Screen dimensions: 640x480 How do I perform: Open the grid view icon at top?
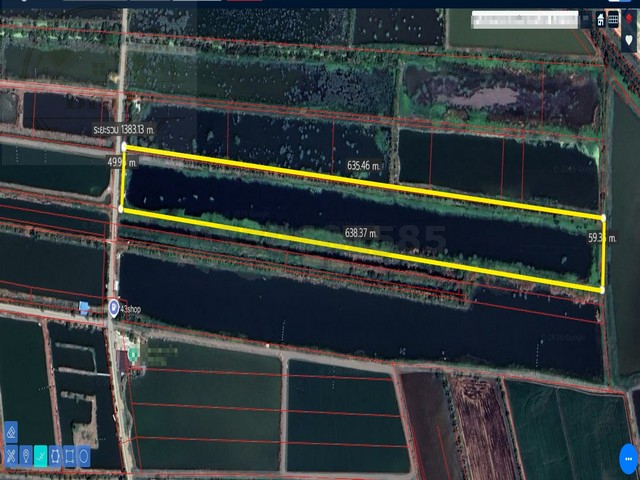tap(613, 19)
